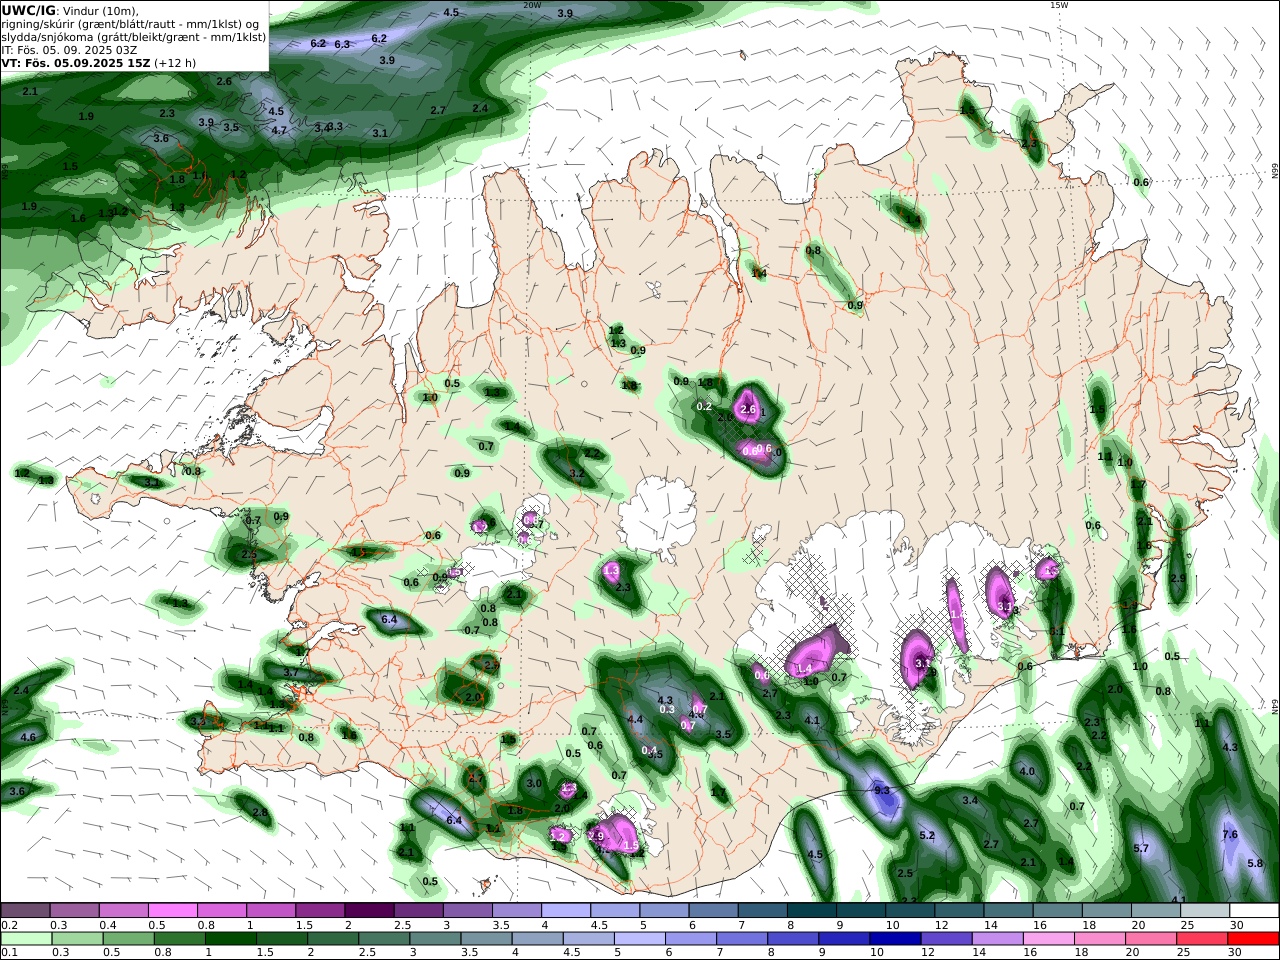
Task: Click the darkest green swatch in the rain legend
Action: (231, 939)
